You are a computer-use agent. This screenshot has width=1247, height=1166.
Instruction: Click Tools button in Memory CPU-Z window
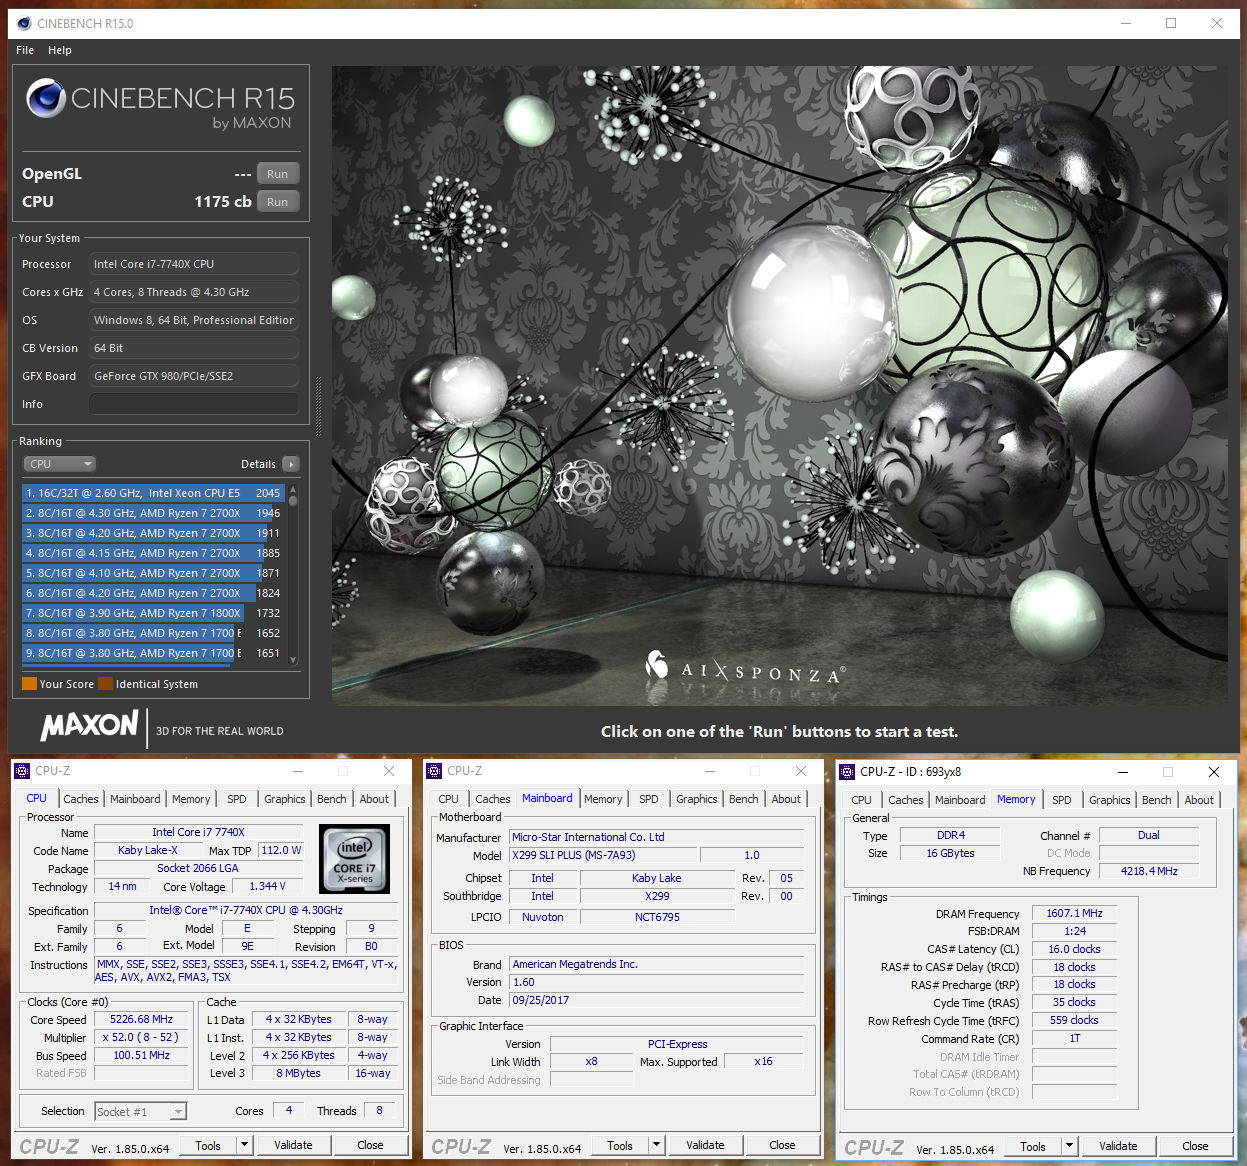coord(1033,1146)
